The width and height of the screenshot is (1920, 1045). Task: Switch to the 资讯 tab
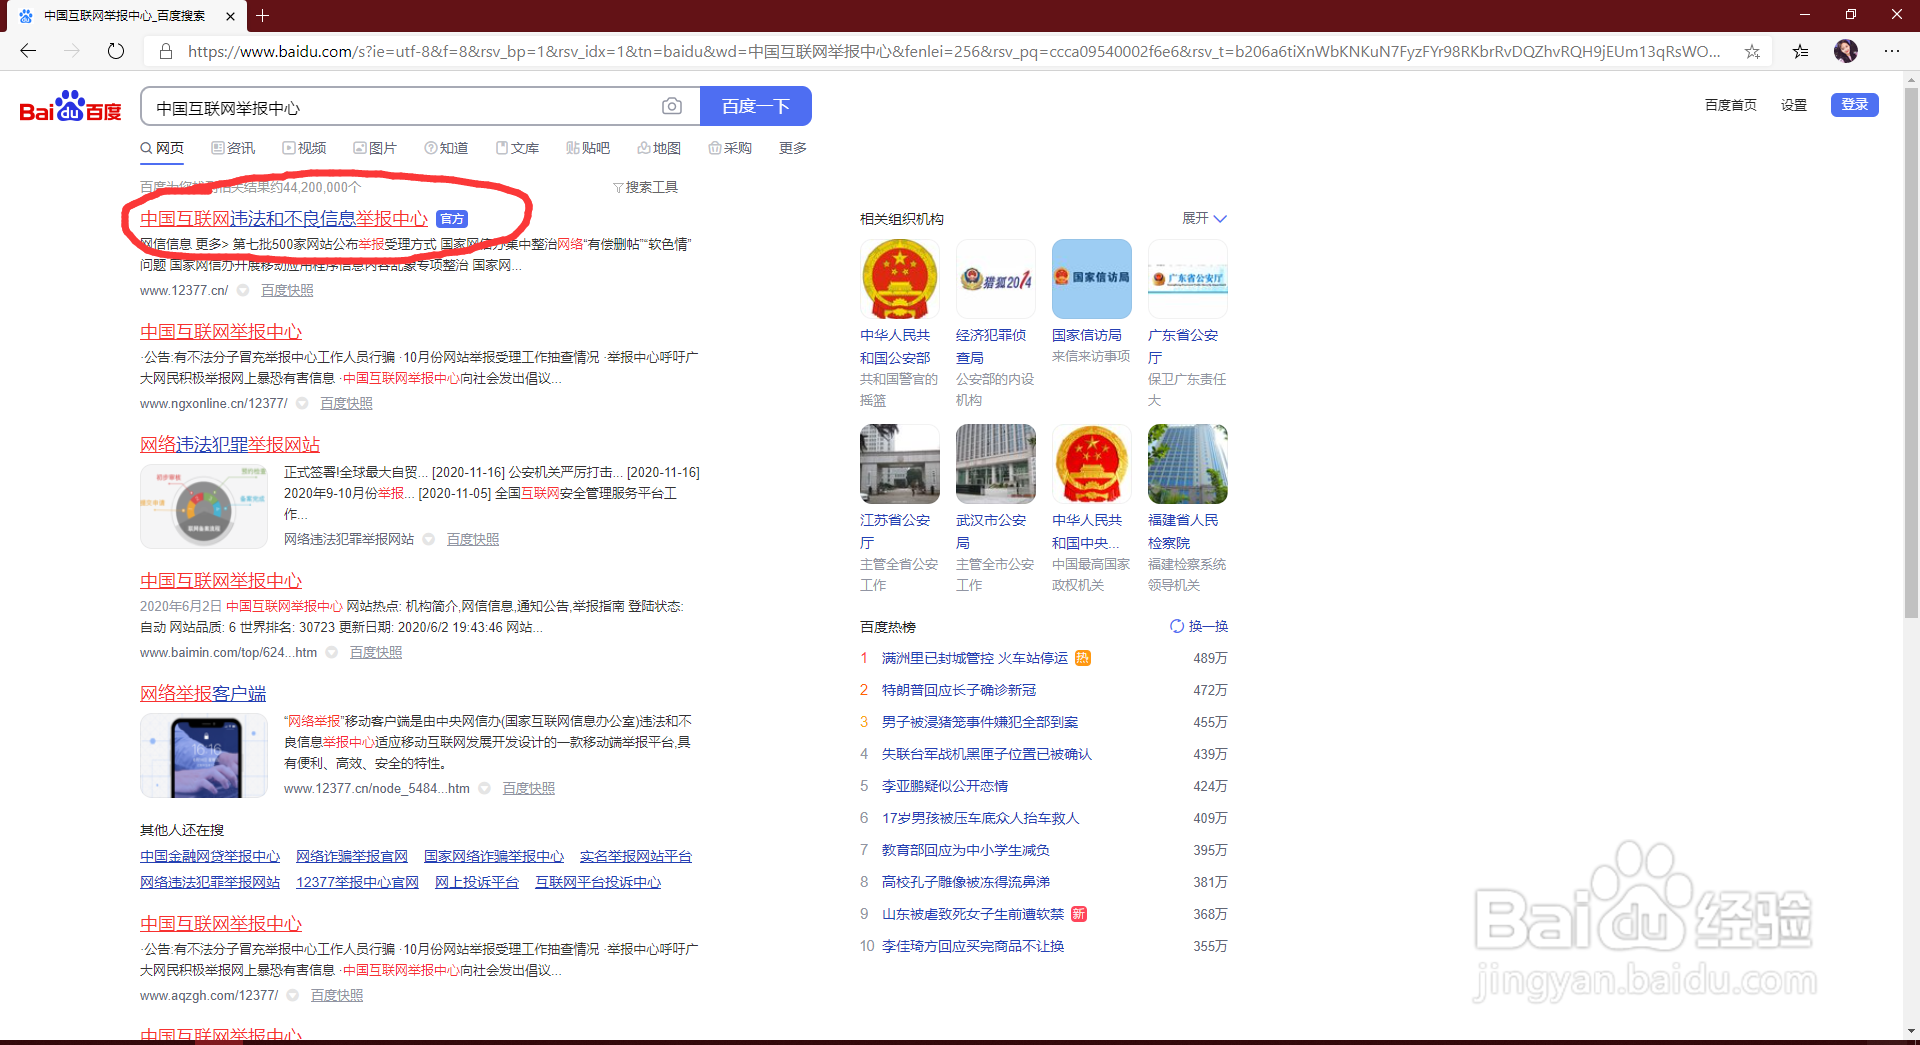pyautogui.click(x=233, y=148)
